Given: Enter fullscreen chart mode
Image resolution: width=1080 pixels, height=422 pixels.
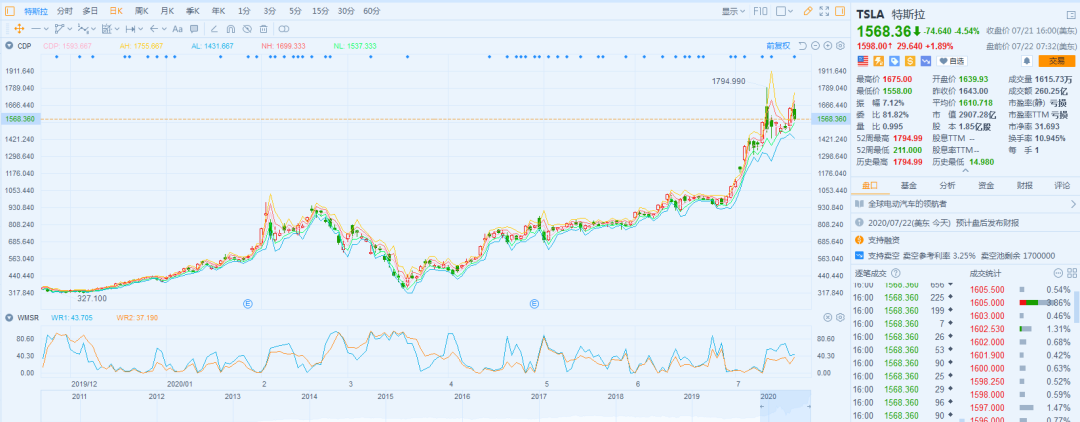Looking at the screenshot, I should point(823,11).
